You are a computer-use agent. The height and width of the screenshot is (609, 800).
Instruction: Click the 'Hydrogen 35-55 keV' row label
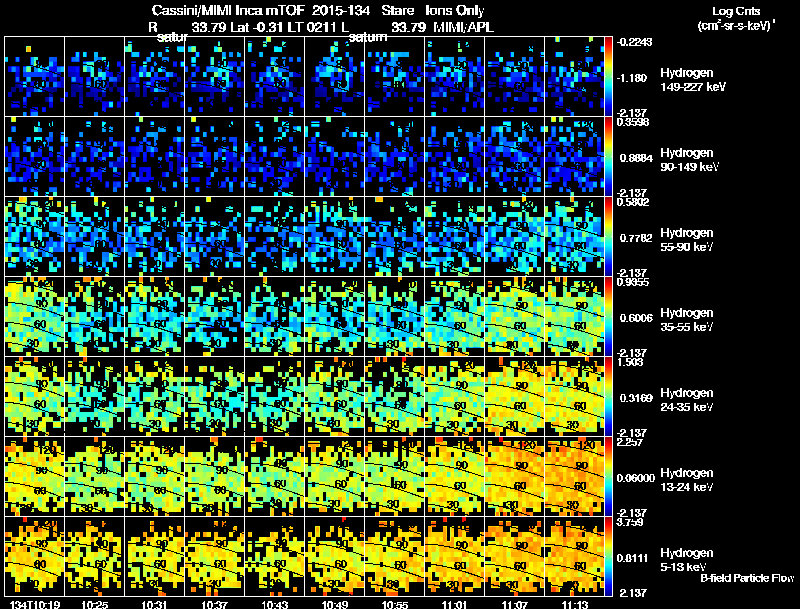click(x=687, y=320)
